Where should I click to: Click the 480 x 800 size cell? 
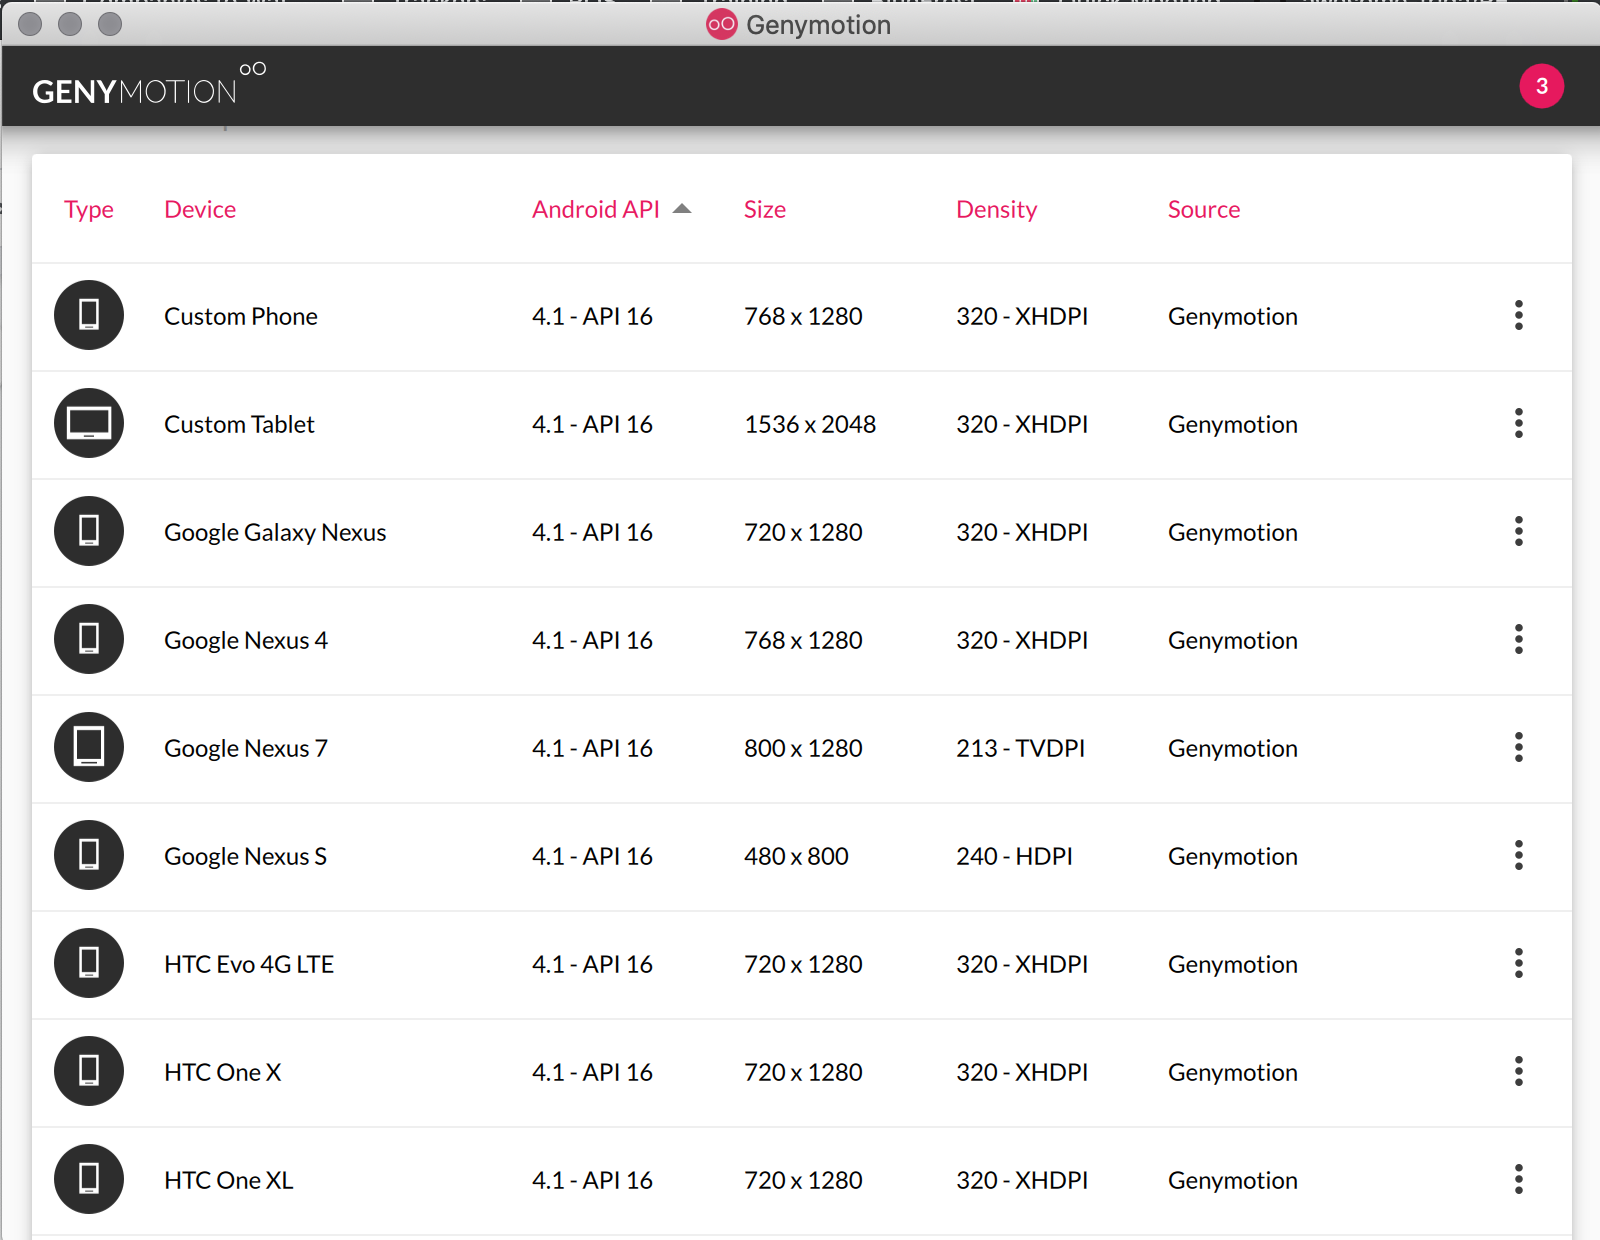point(796,856)
